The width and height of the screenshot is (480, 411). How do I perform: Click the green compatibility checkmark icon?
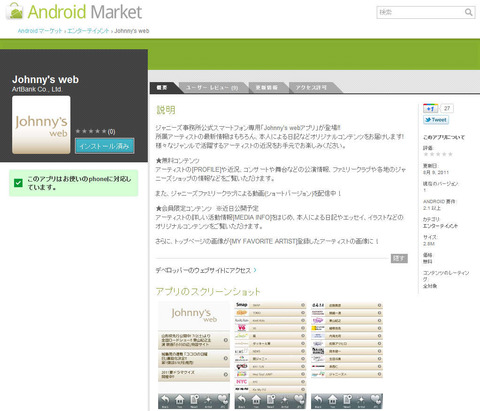click(18, 183)
